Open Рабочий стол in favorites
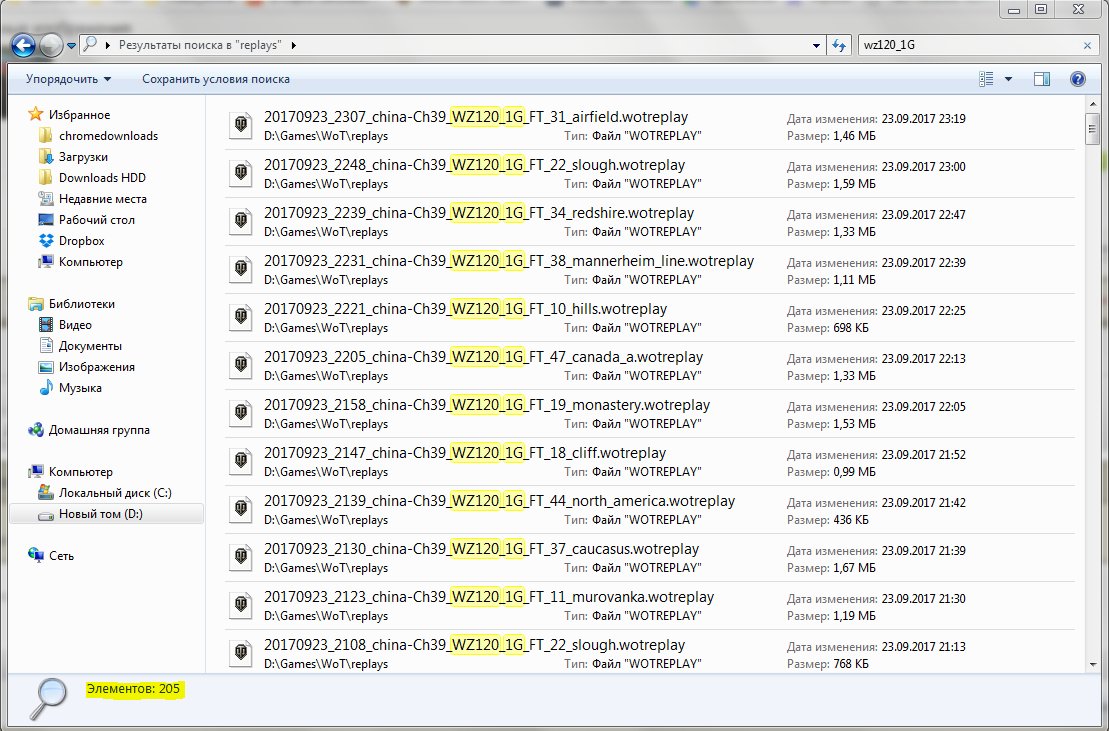The width and height of the screenshot is (1109, 731). coord(96,220)
